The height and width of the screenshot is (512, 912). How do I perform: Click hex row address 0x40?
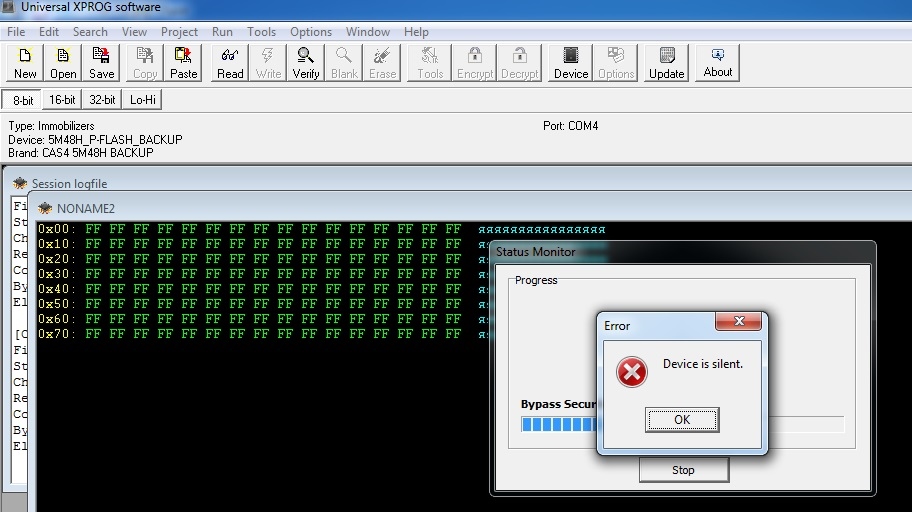click(56, 289)
